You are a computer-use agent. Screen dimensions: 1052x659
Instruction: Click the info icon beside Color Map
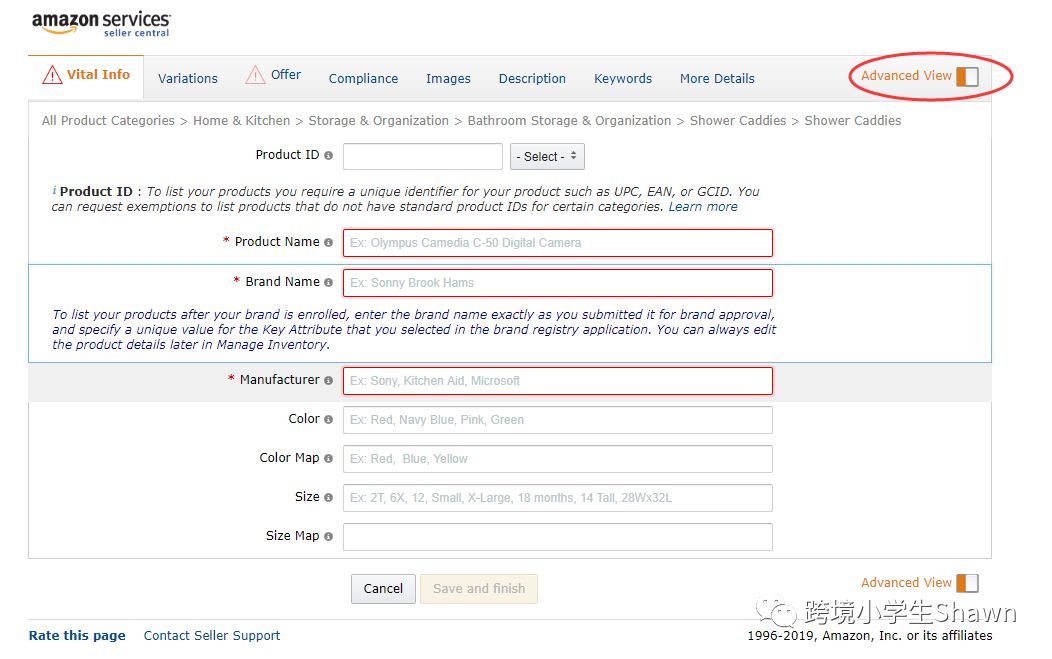pyautogui.click(x=328, y=458)
